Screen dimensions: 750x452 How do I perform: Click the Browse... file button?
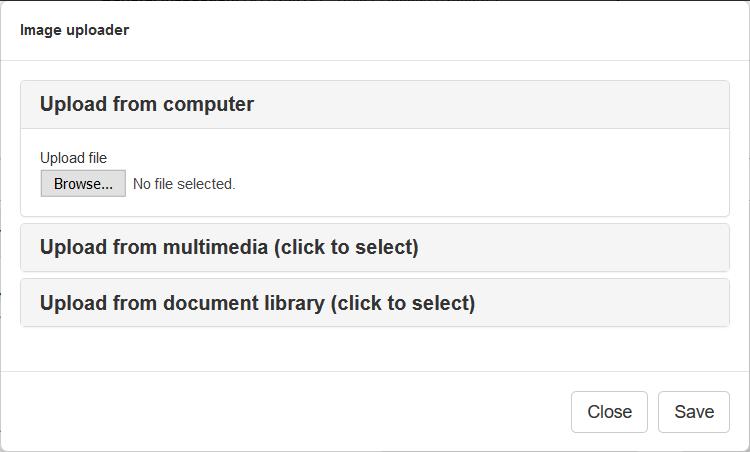coord(83,184)
